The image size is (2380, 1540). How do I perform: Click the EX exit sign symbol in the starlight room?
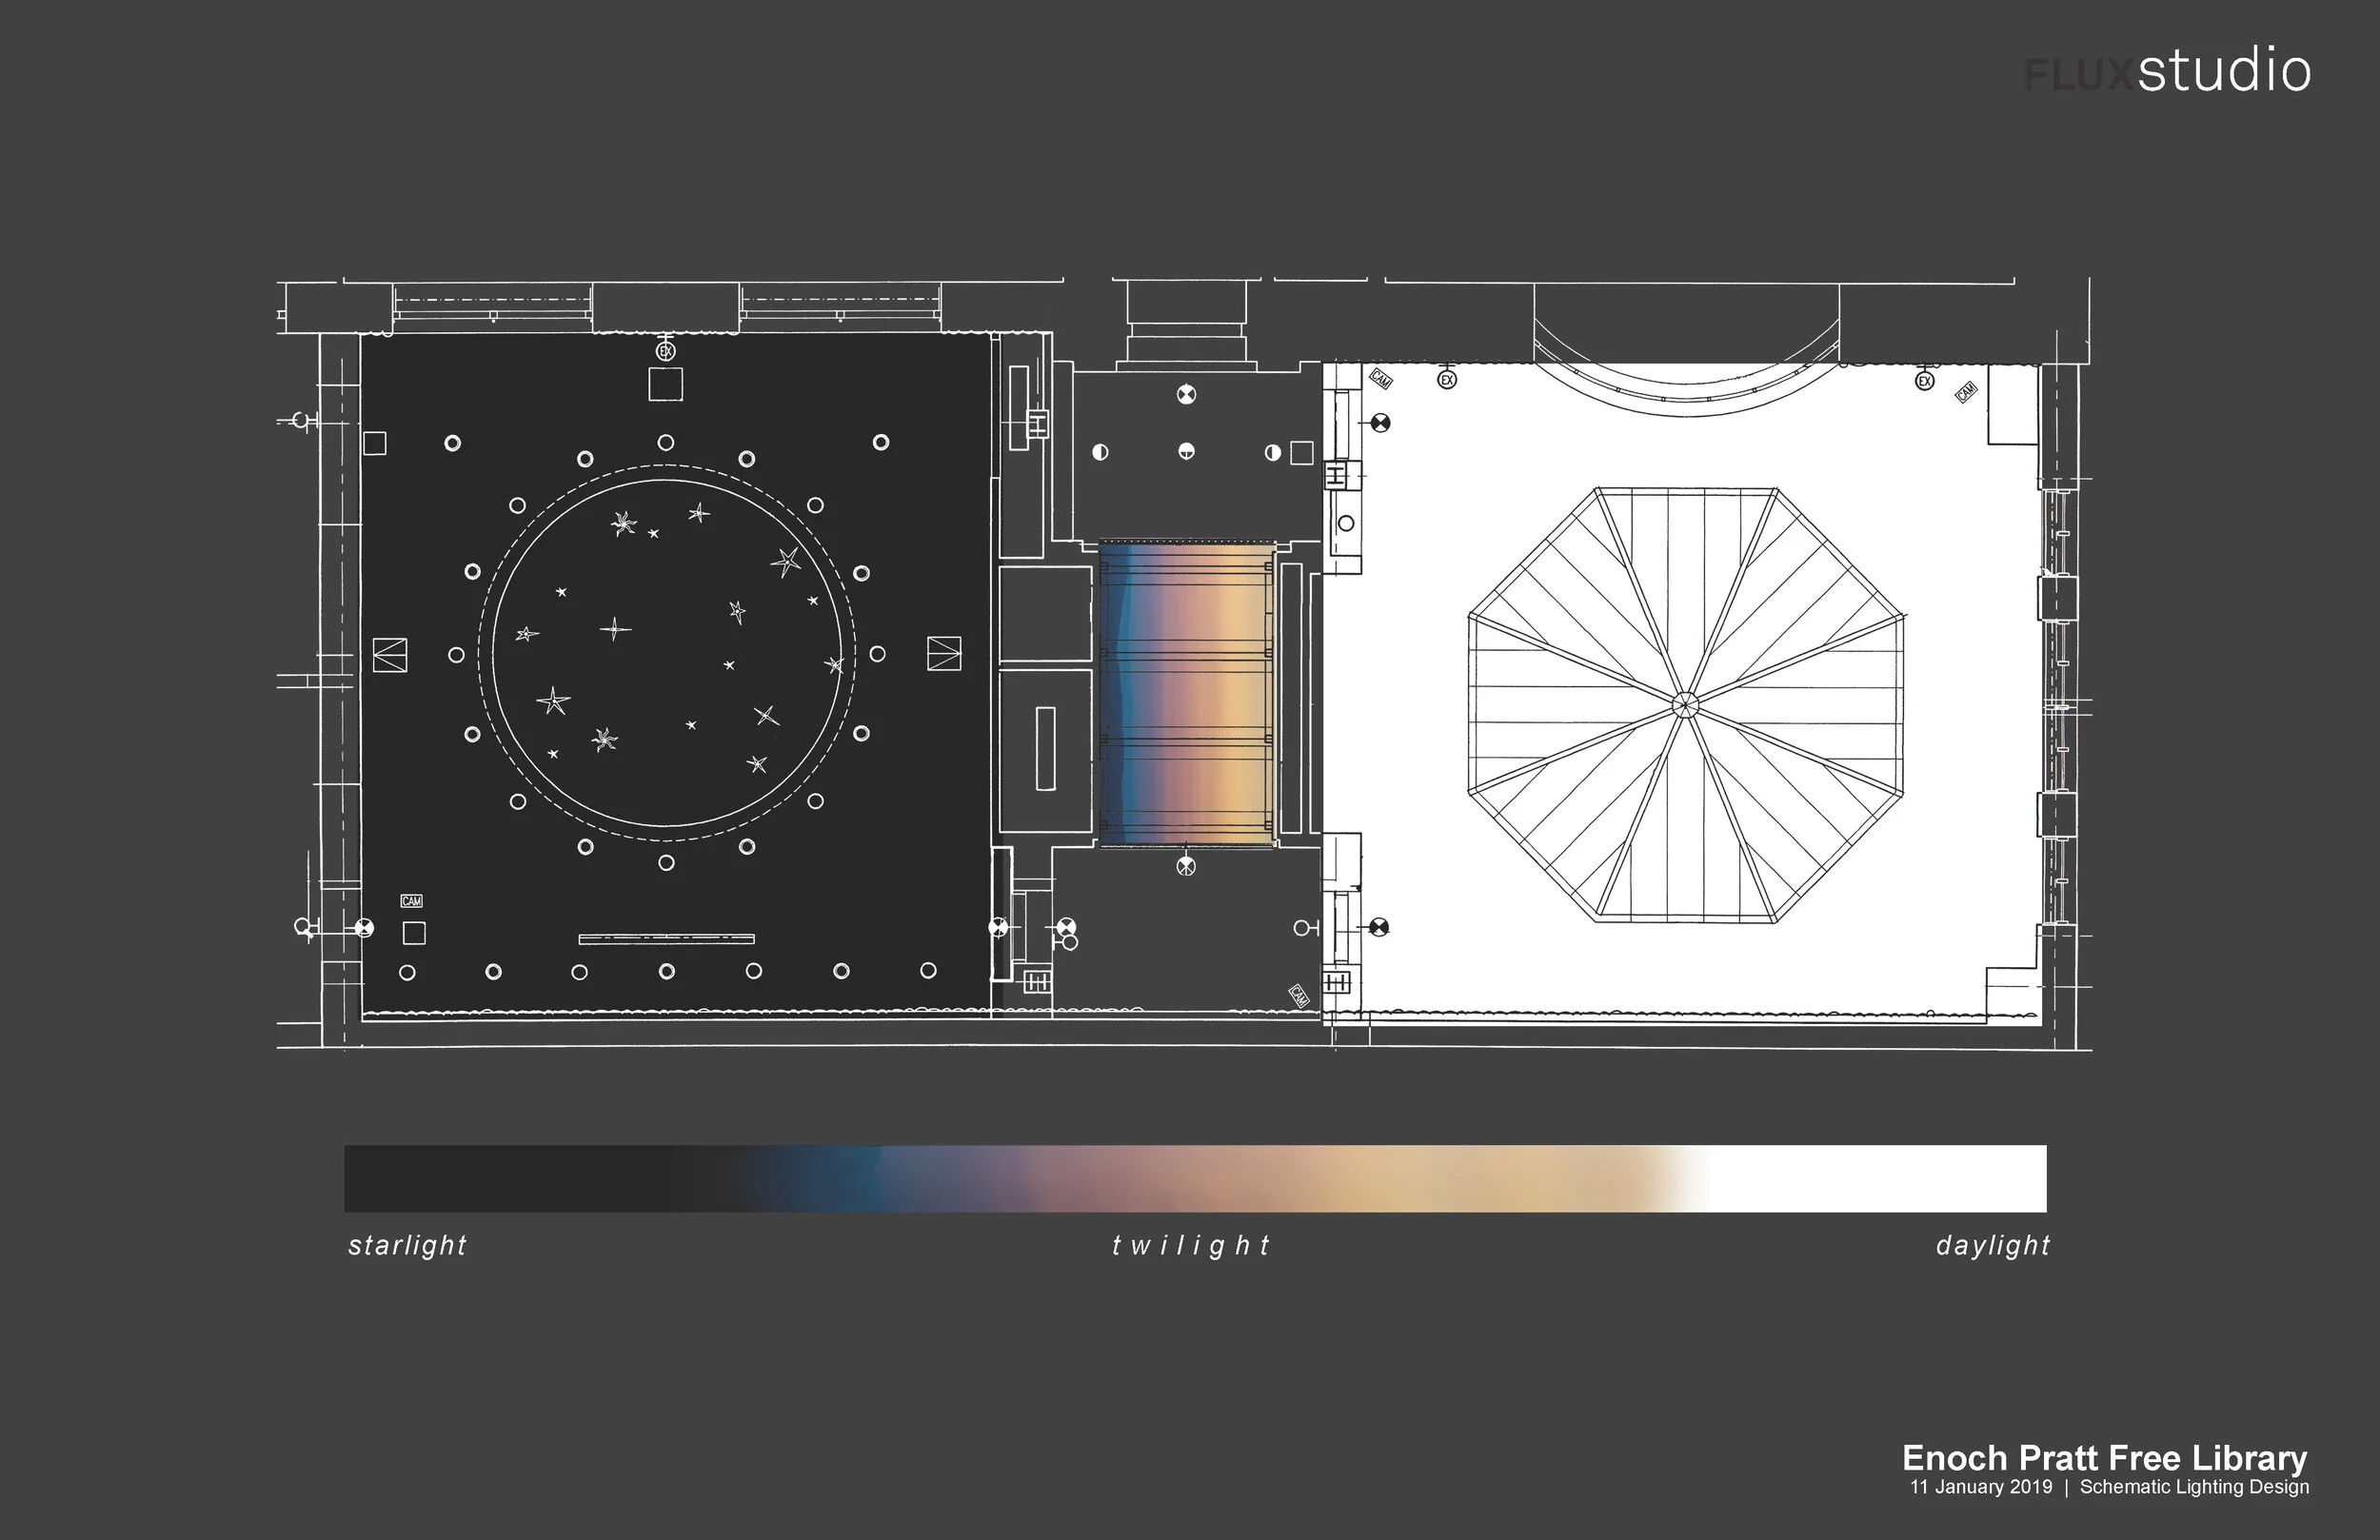[666, 352]
